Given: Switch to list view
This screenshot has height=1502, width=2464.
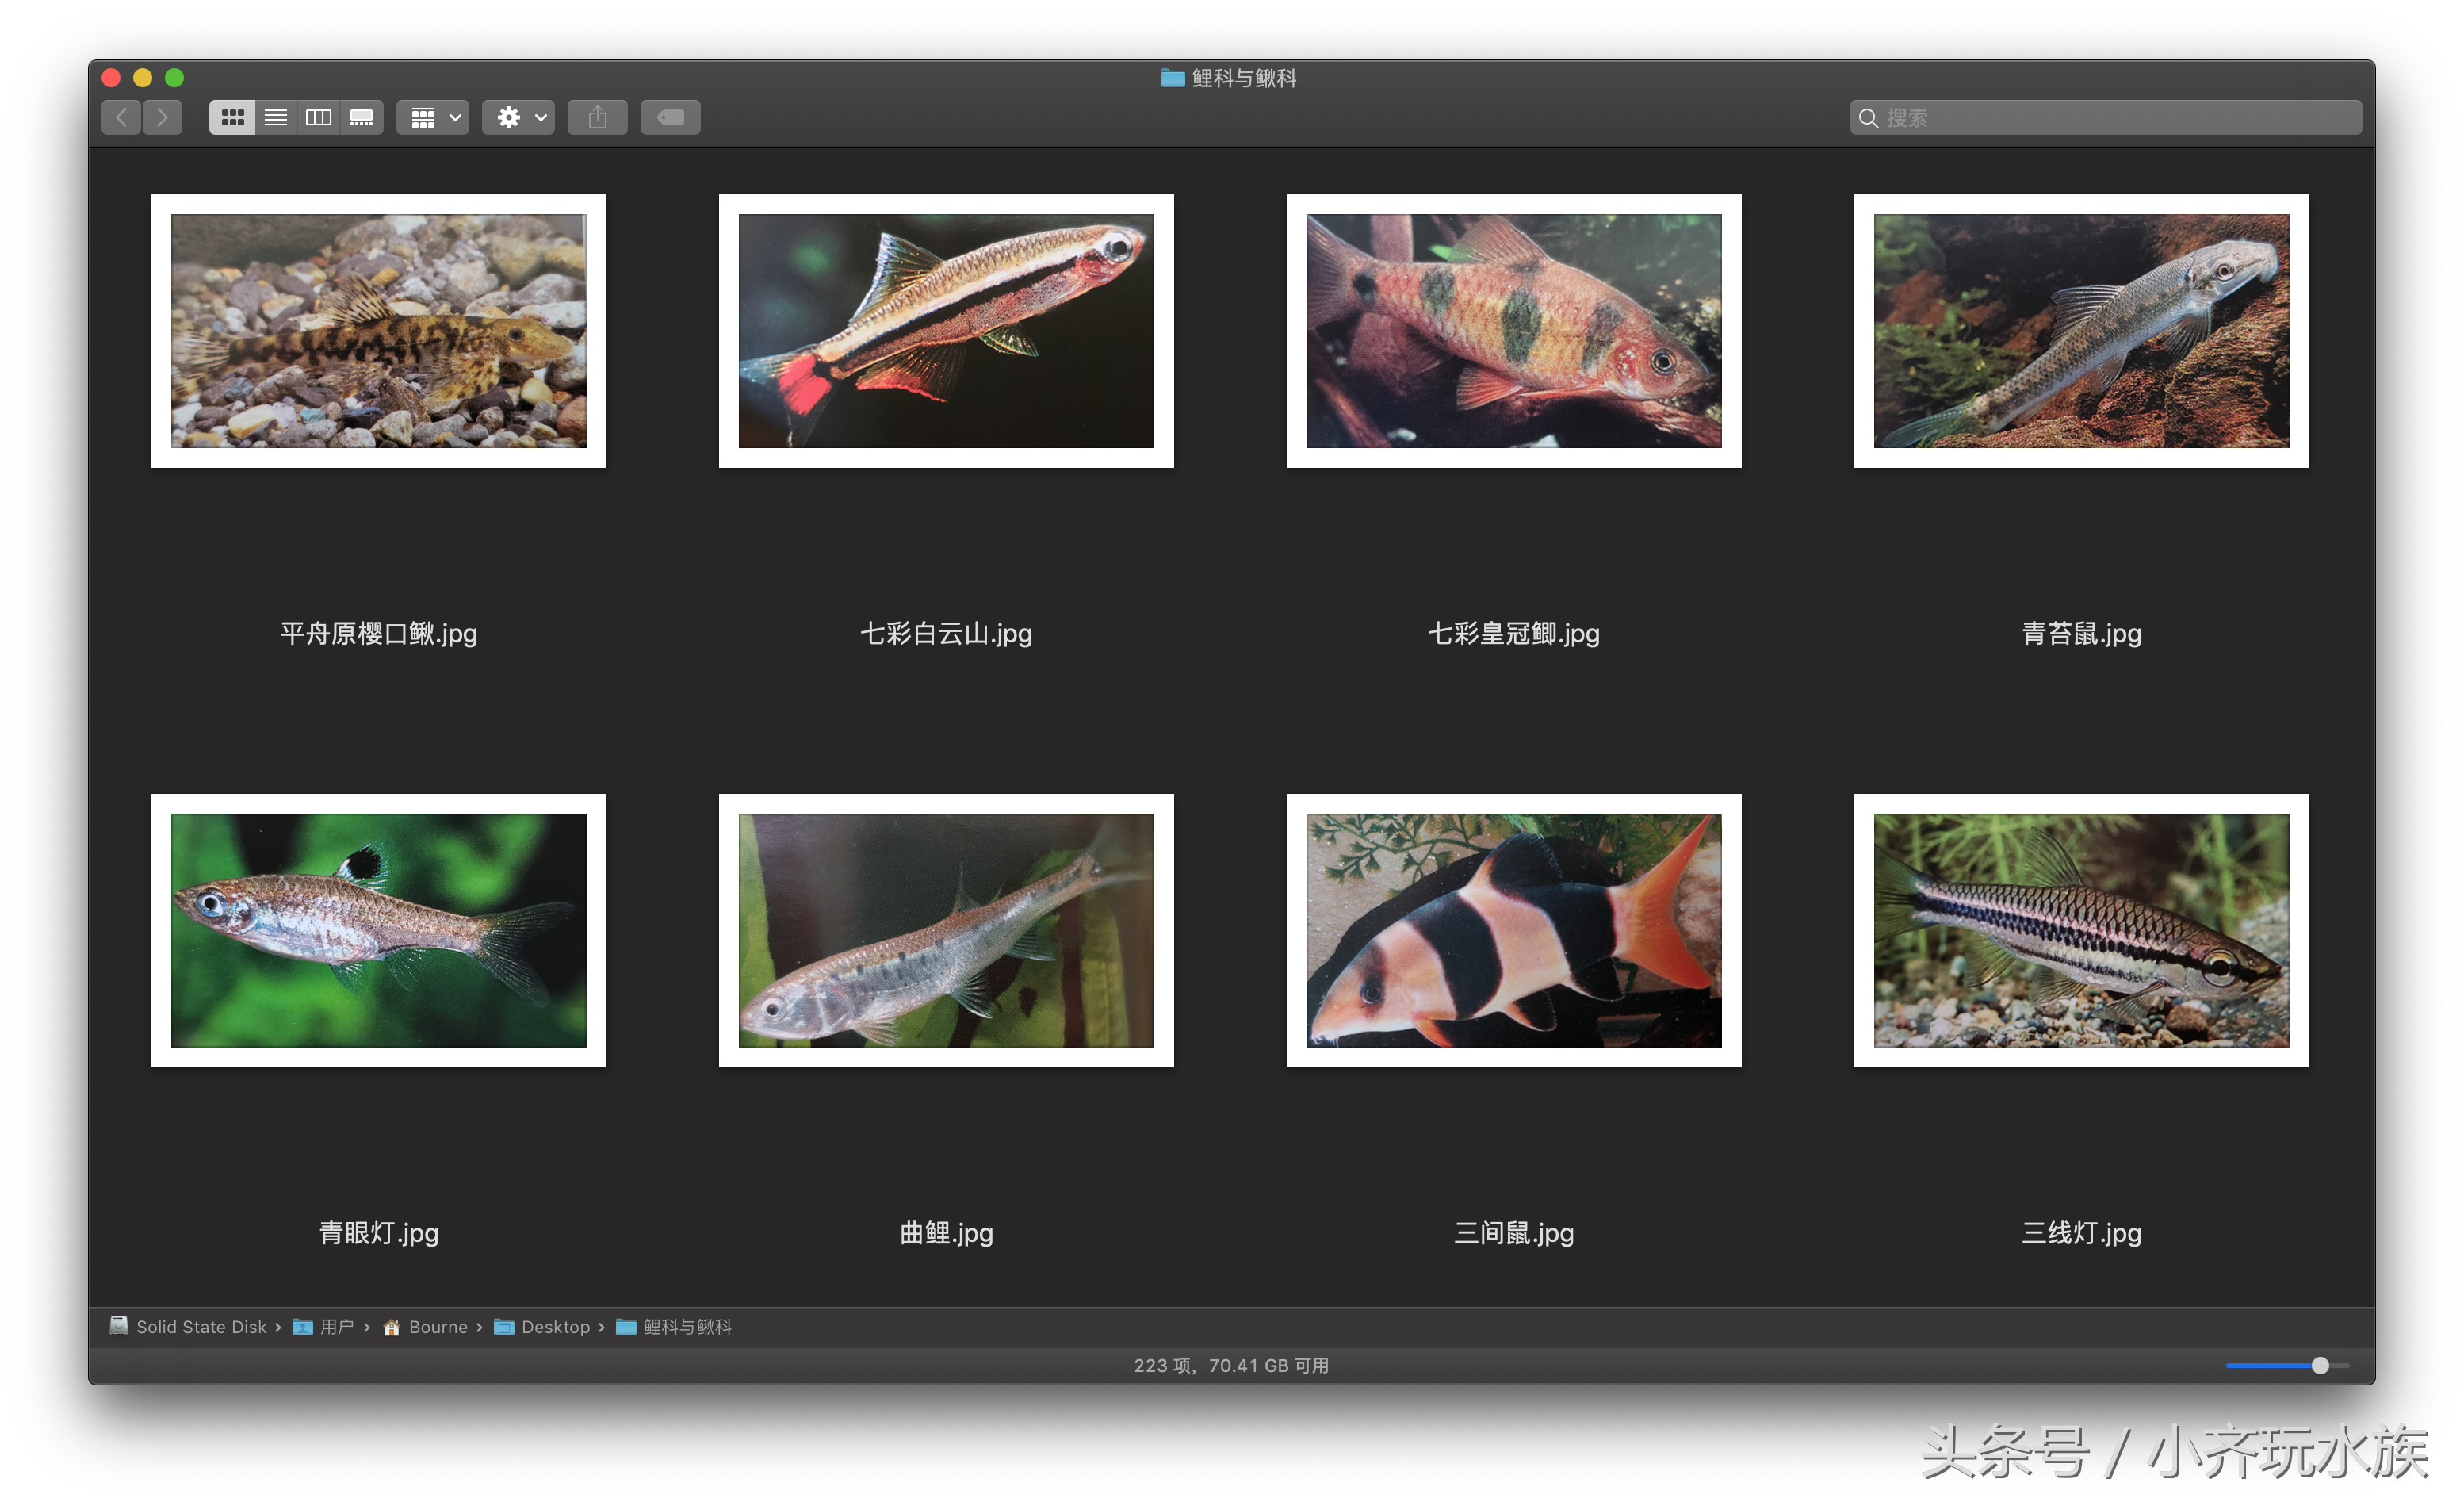Looking at the screenshot, I should click(x=276, y=117).
